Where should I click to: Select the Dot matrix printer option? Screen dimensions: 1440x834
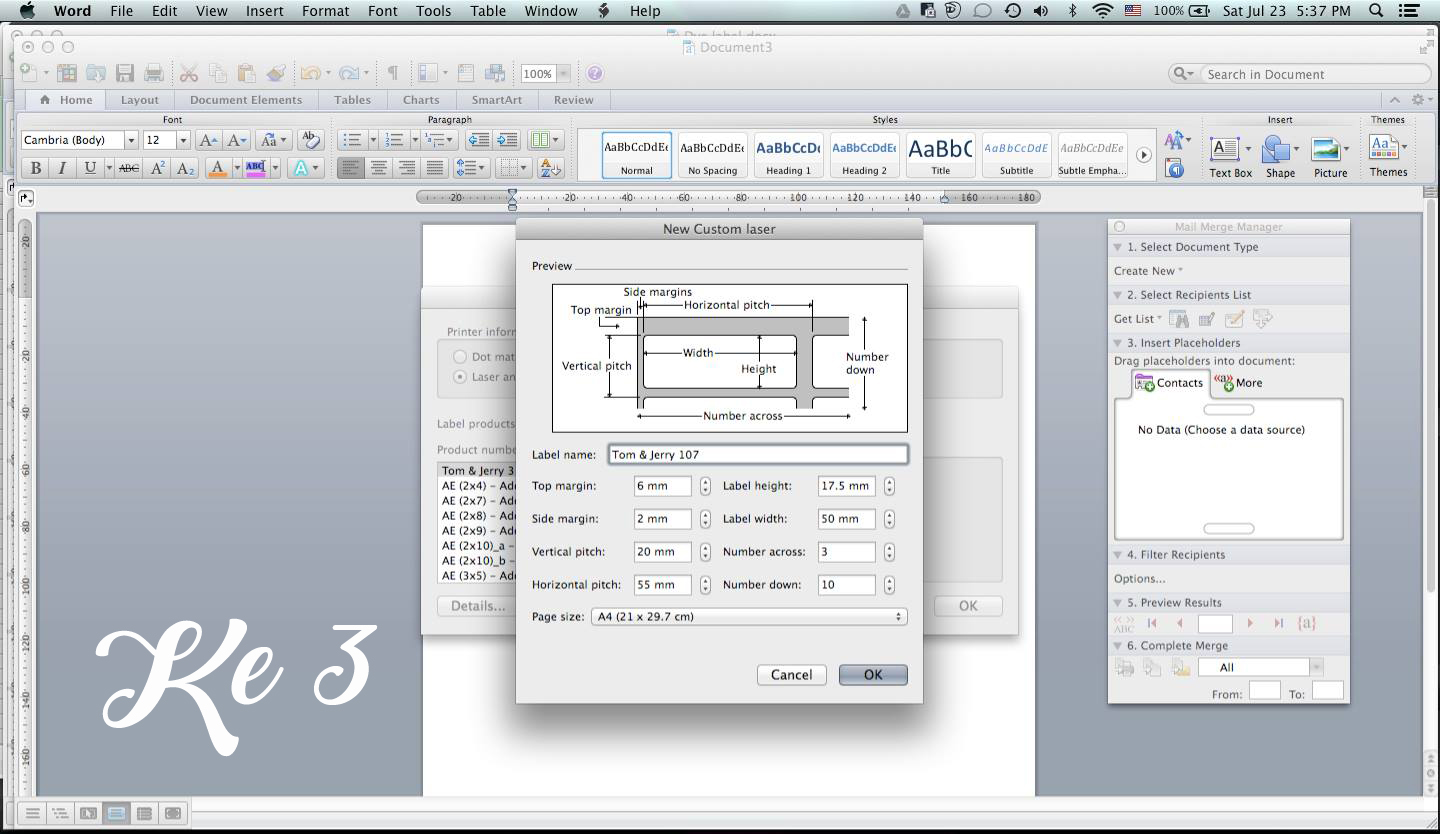[x=460, y=356]
